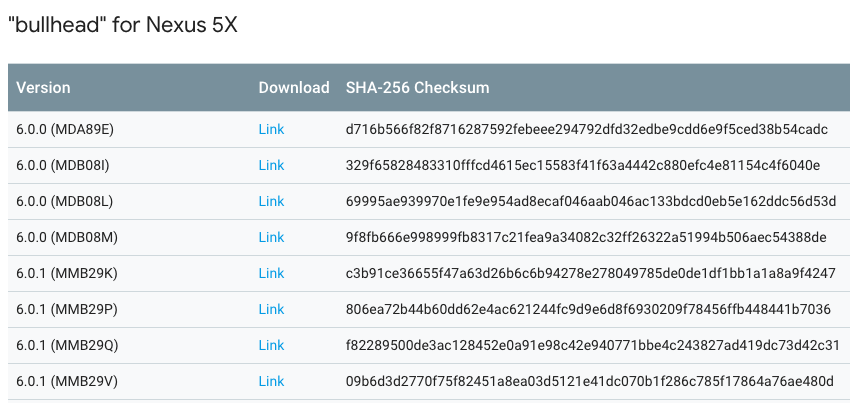Open the Link for 6.0.1 (MMB29V)

[x=271, y=381]
